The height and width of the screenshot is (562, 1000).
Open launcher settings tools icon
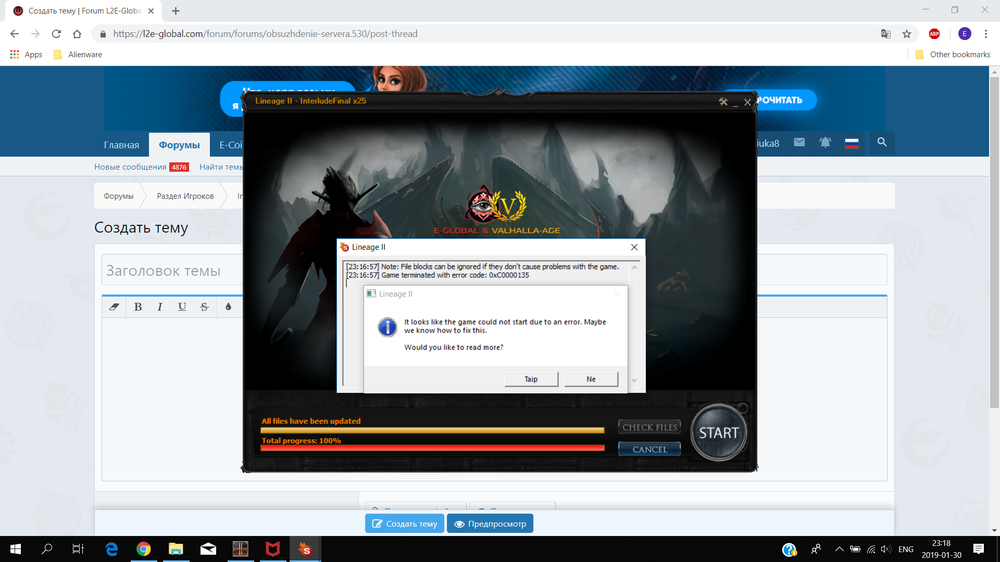[723, 101]
